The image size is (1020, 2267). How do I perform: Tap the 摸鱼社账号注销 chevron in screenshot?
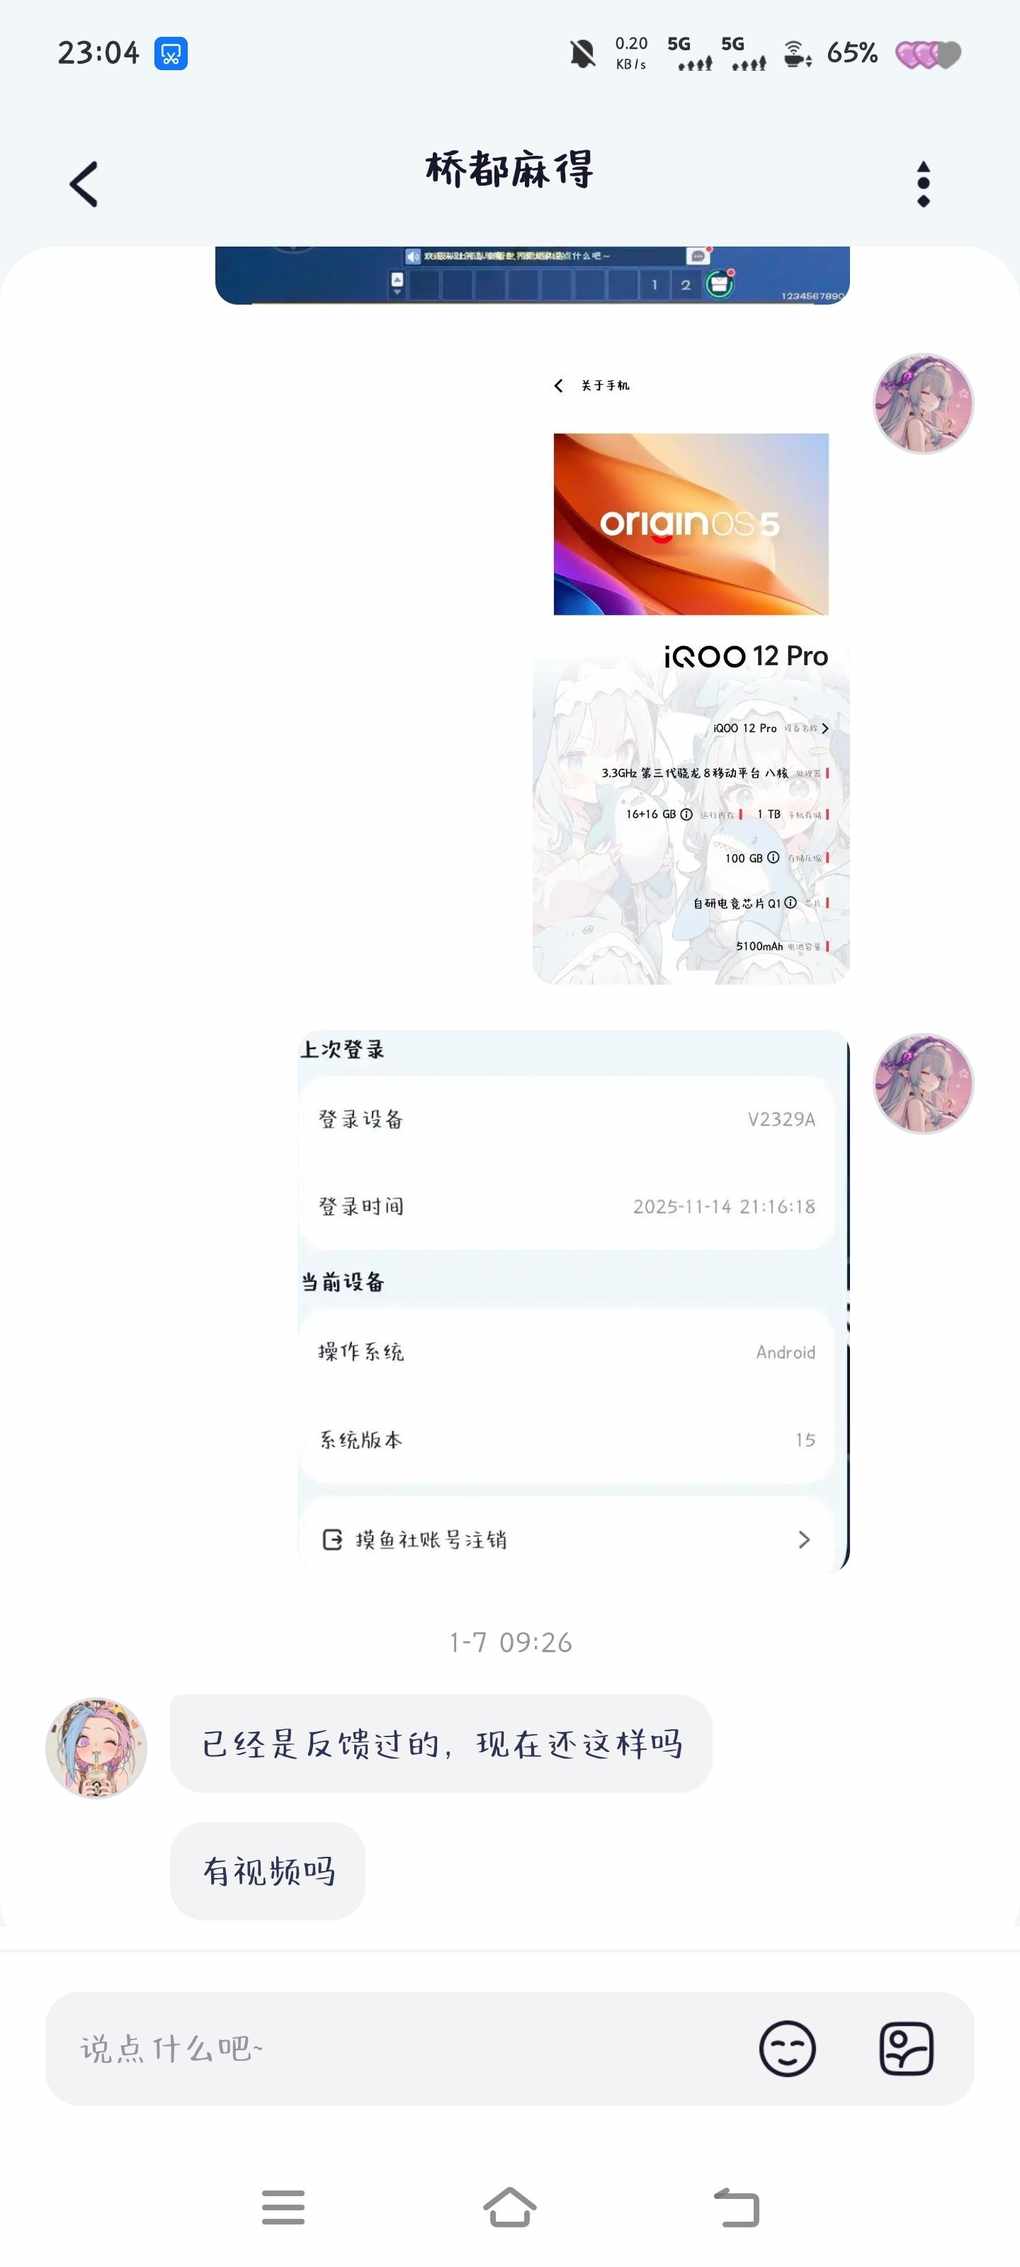pos(804,1539)
